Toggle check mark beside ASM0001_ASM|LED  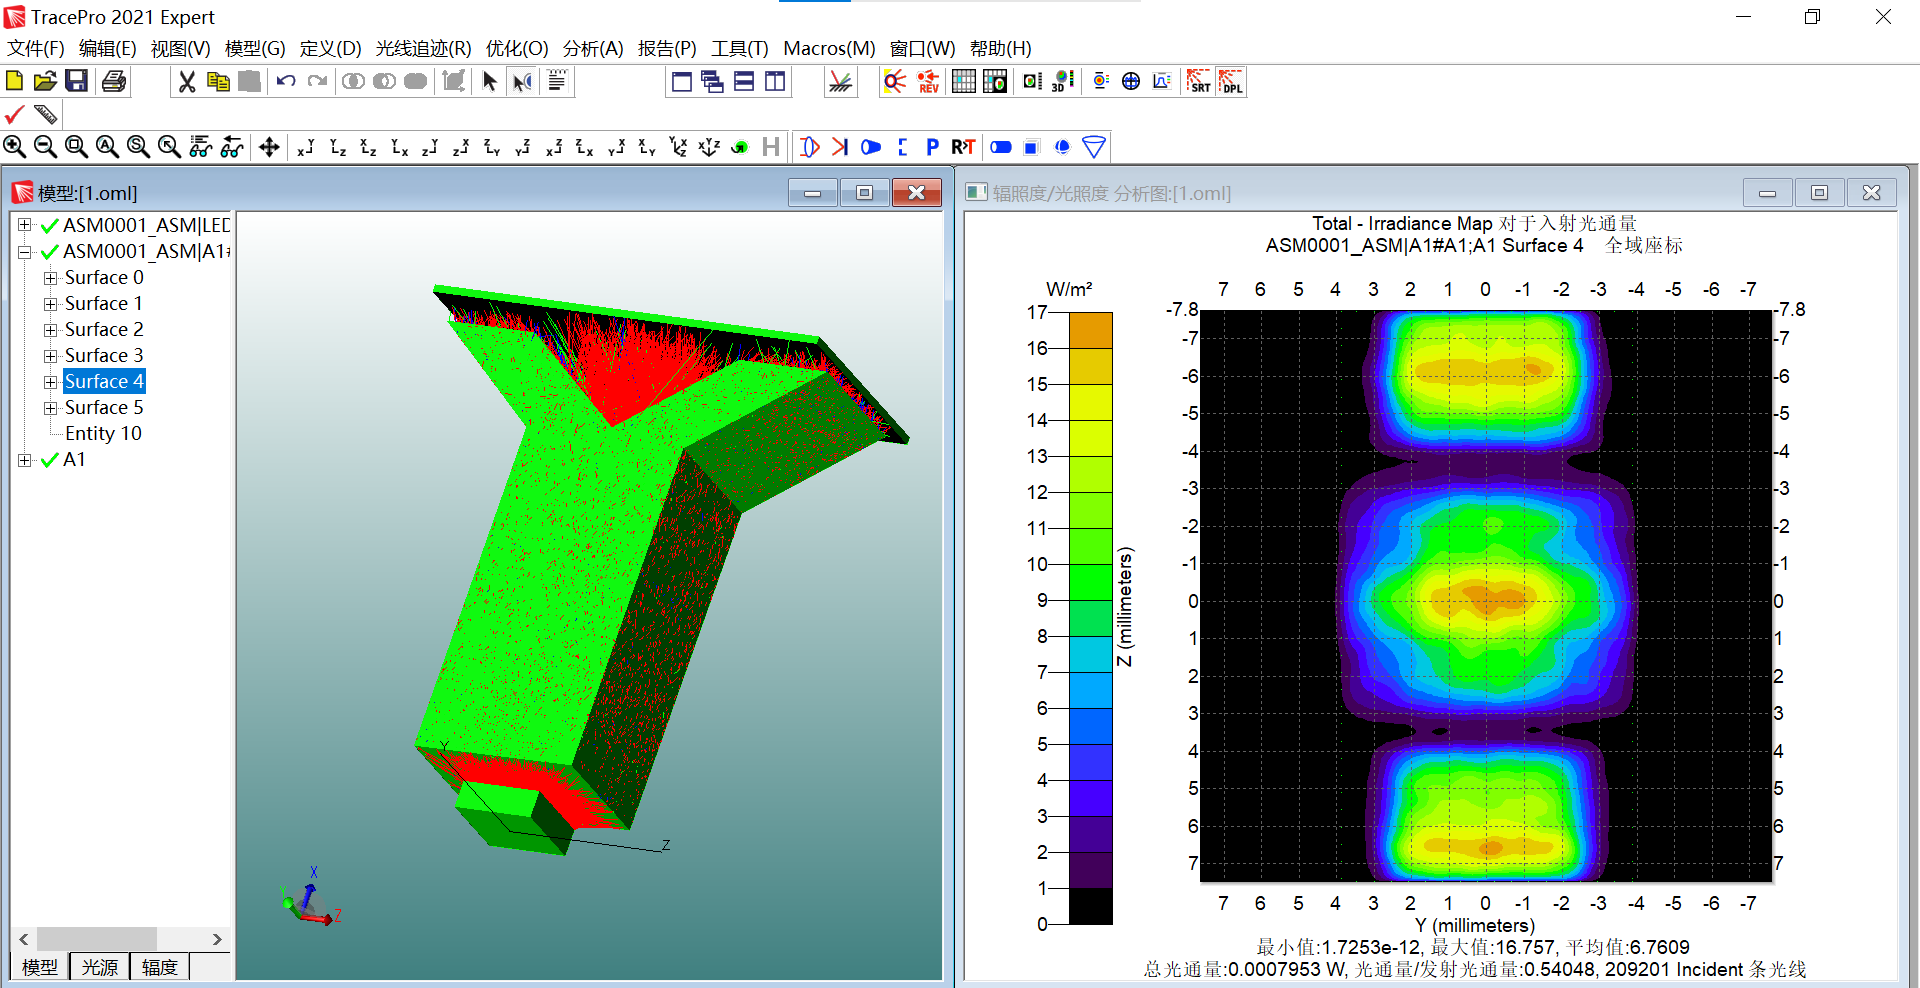[49, 226]
